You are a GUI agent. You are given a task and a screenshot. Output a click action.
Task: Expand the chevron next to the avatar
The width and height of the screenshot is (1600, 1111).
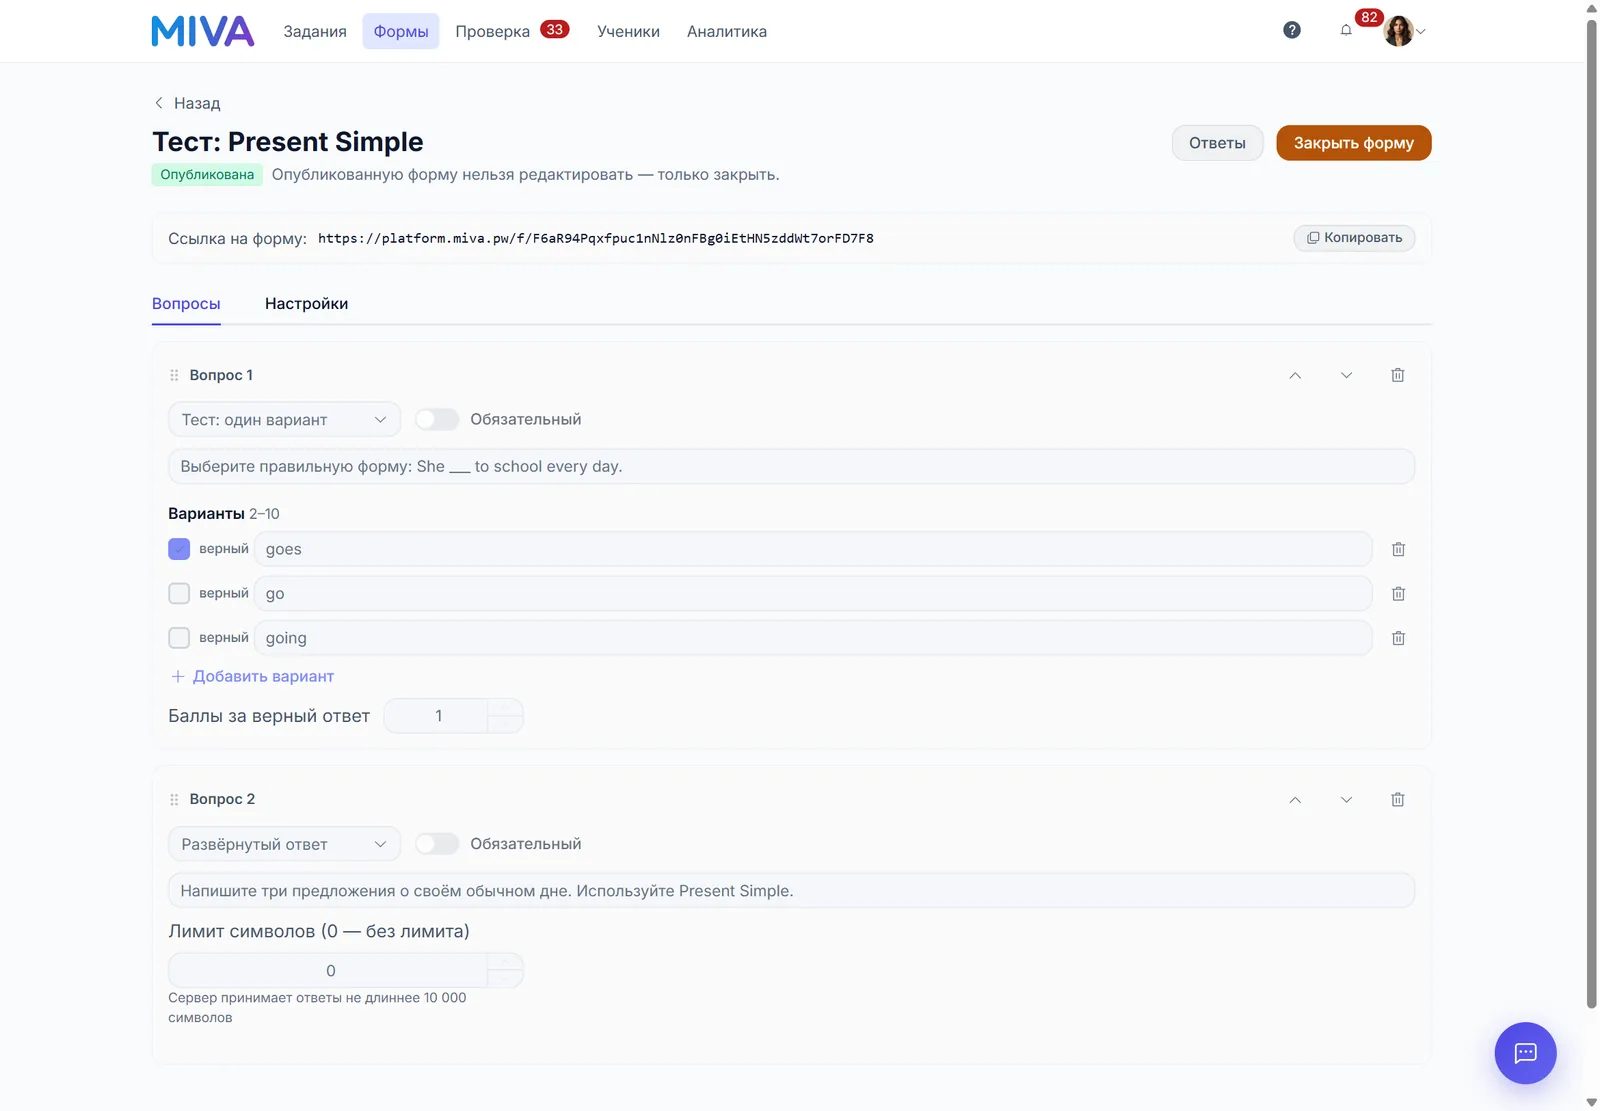[x=1421, y=31]
